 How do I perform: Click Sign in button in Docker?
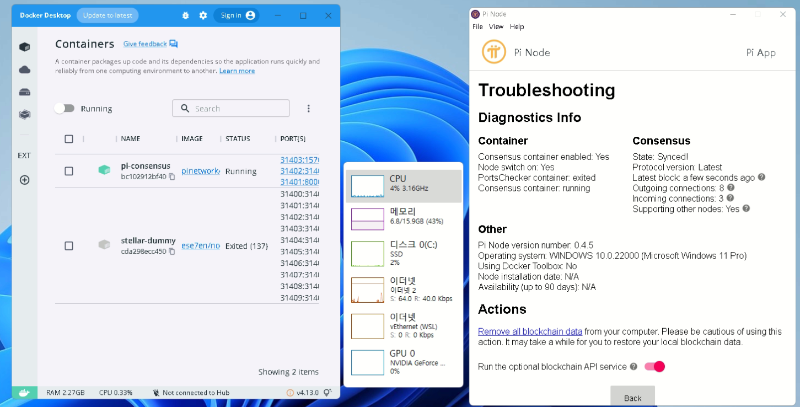coord(236,15)
